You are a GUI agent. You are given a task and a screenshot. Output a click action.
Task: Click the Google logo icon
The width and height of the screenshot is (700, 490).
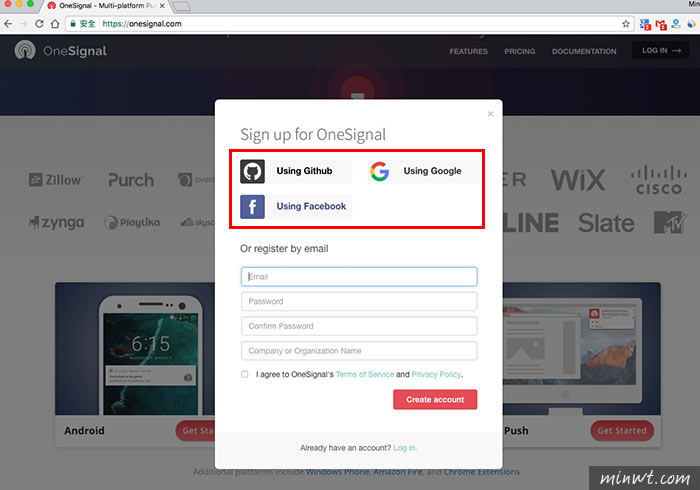[x=379, y=171]
